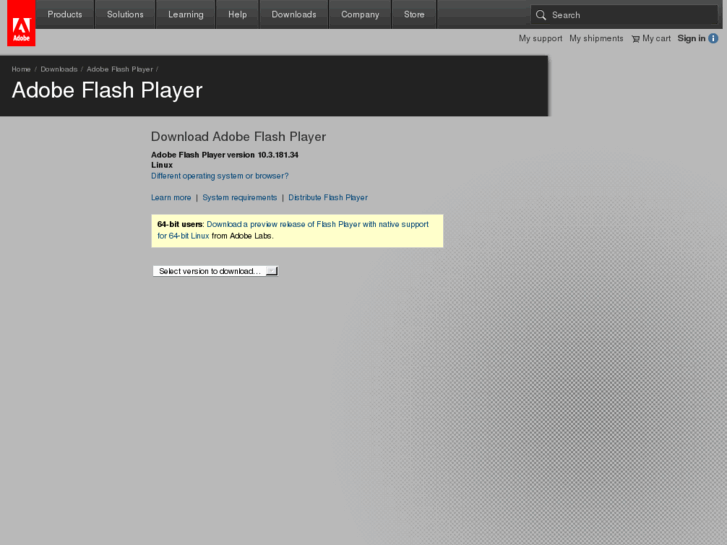This screenshot has height=545, width=727.
Task: Open the Downloads menu
Action: point(294,14)
